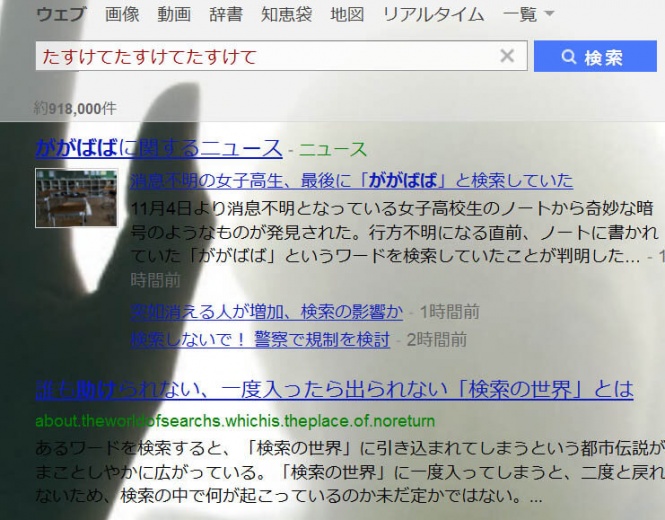
Task: Click the magnifier icon in the search button
Action: pyautogui.click(x=569, y=56)
